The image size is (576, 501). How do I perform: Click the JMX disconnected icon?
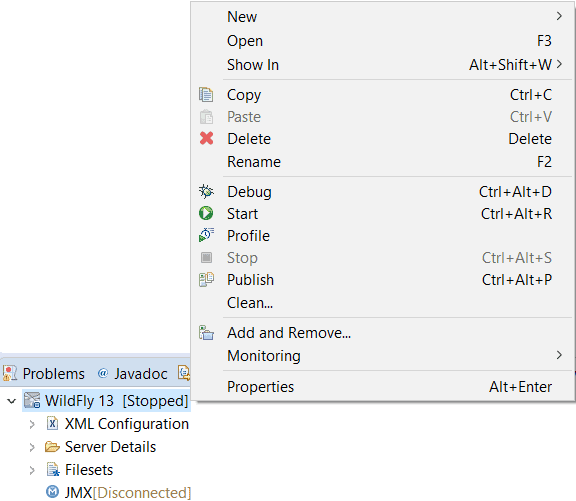click(x=53, y=491)
